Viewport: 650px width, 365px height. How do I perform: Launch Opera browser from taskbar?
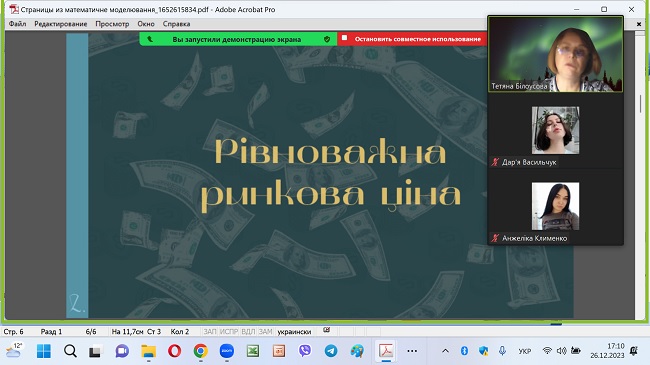[175, 351]
